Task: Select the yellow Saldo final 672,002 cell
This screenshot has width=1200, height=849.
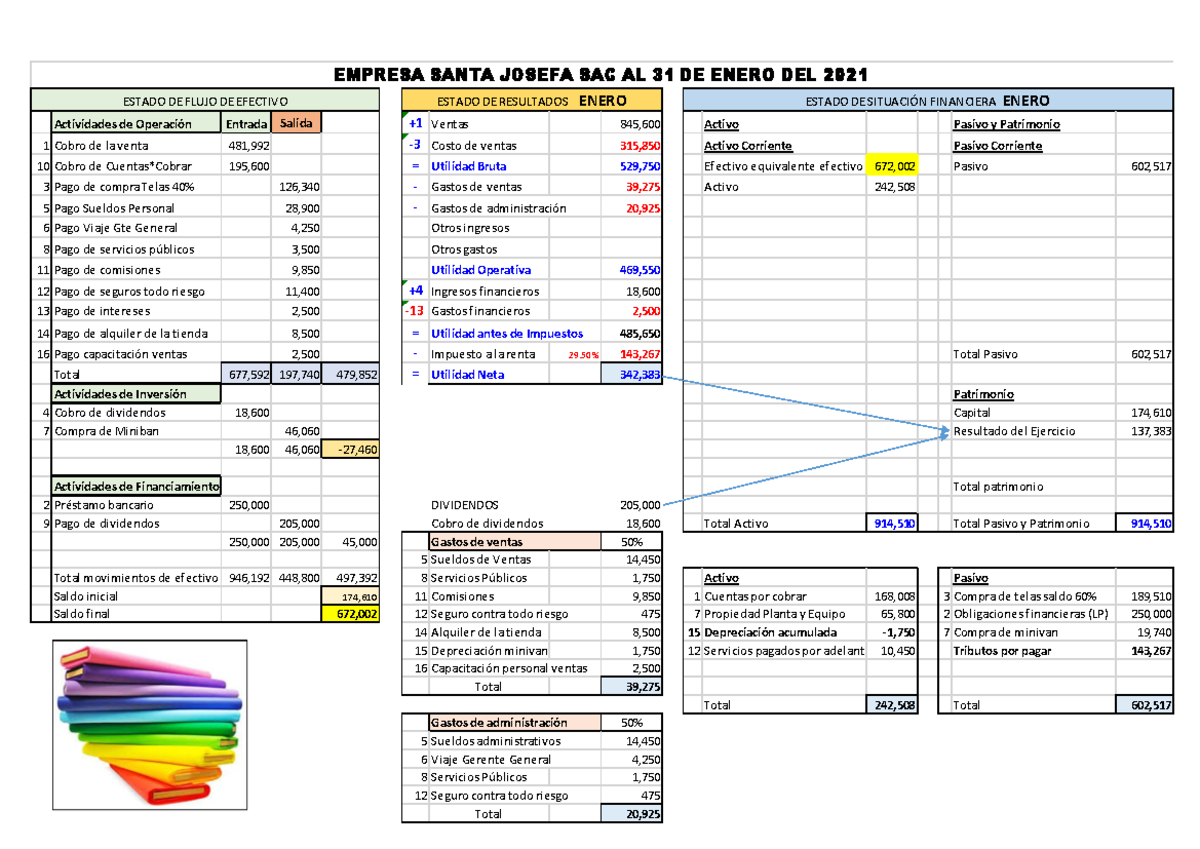Action: pyautogui.click(x=351, y=614)
